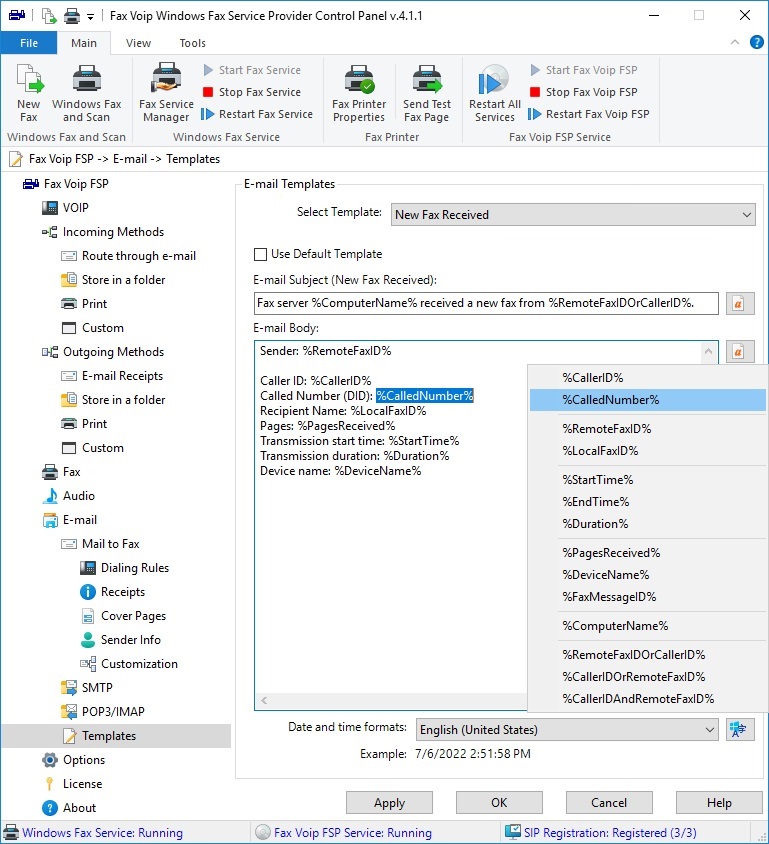Open Cover Pages tree item
Image resolution: width=769 pixels, height=844 pixels.
coord(123,616)
